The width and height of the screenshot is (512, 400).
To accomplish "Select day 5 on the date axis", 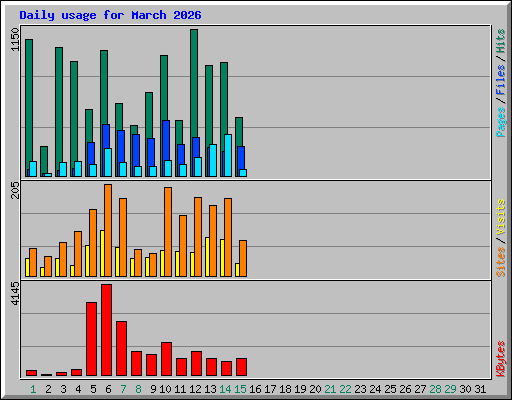I will click(x=93, y=389).
